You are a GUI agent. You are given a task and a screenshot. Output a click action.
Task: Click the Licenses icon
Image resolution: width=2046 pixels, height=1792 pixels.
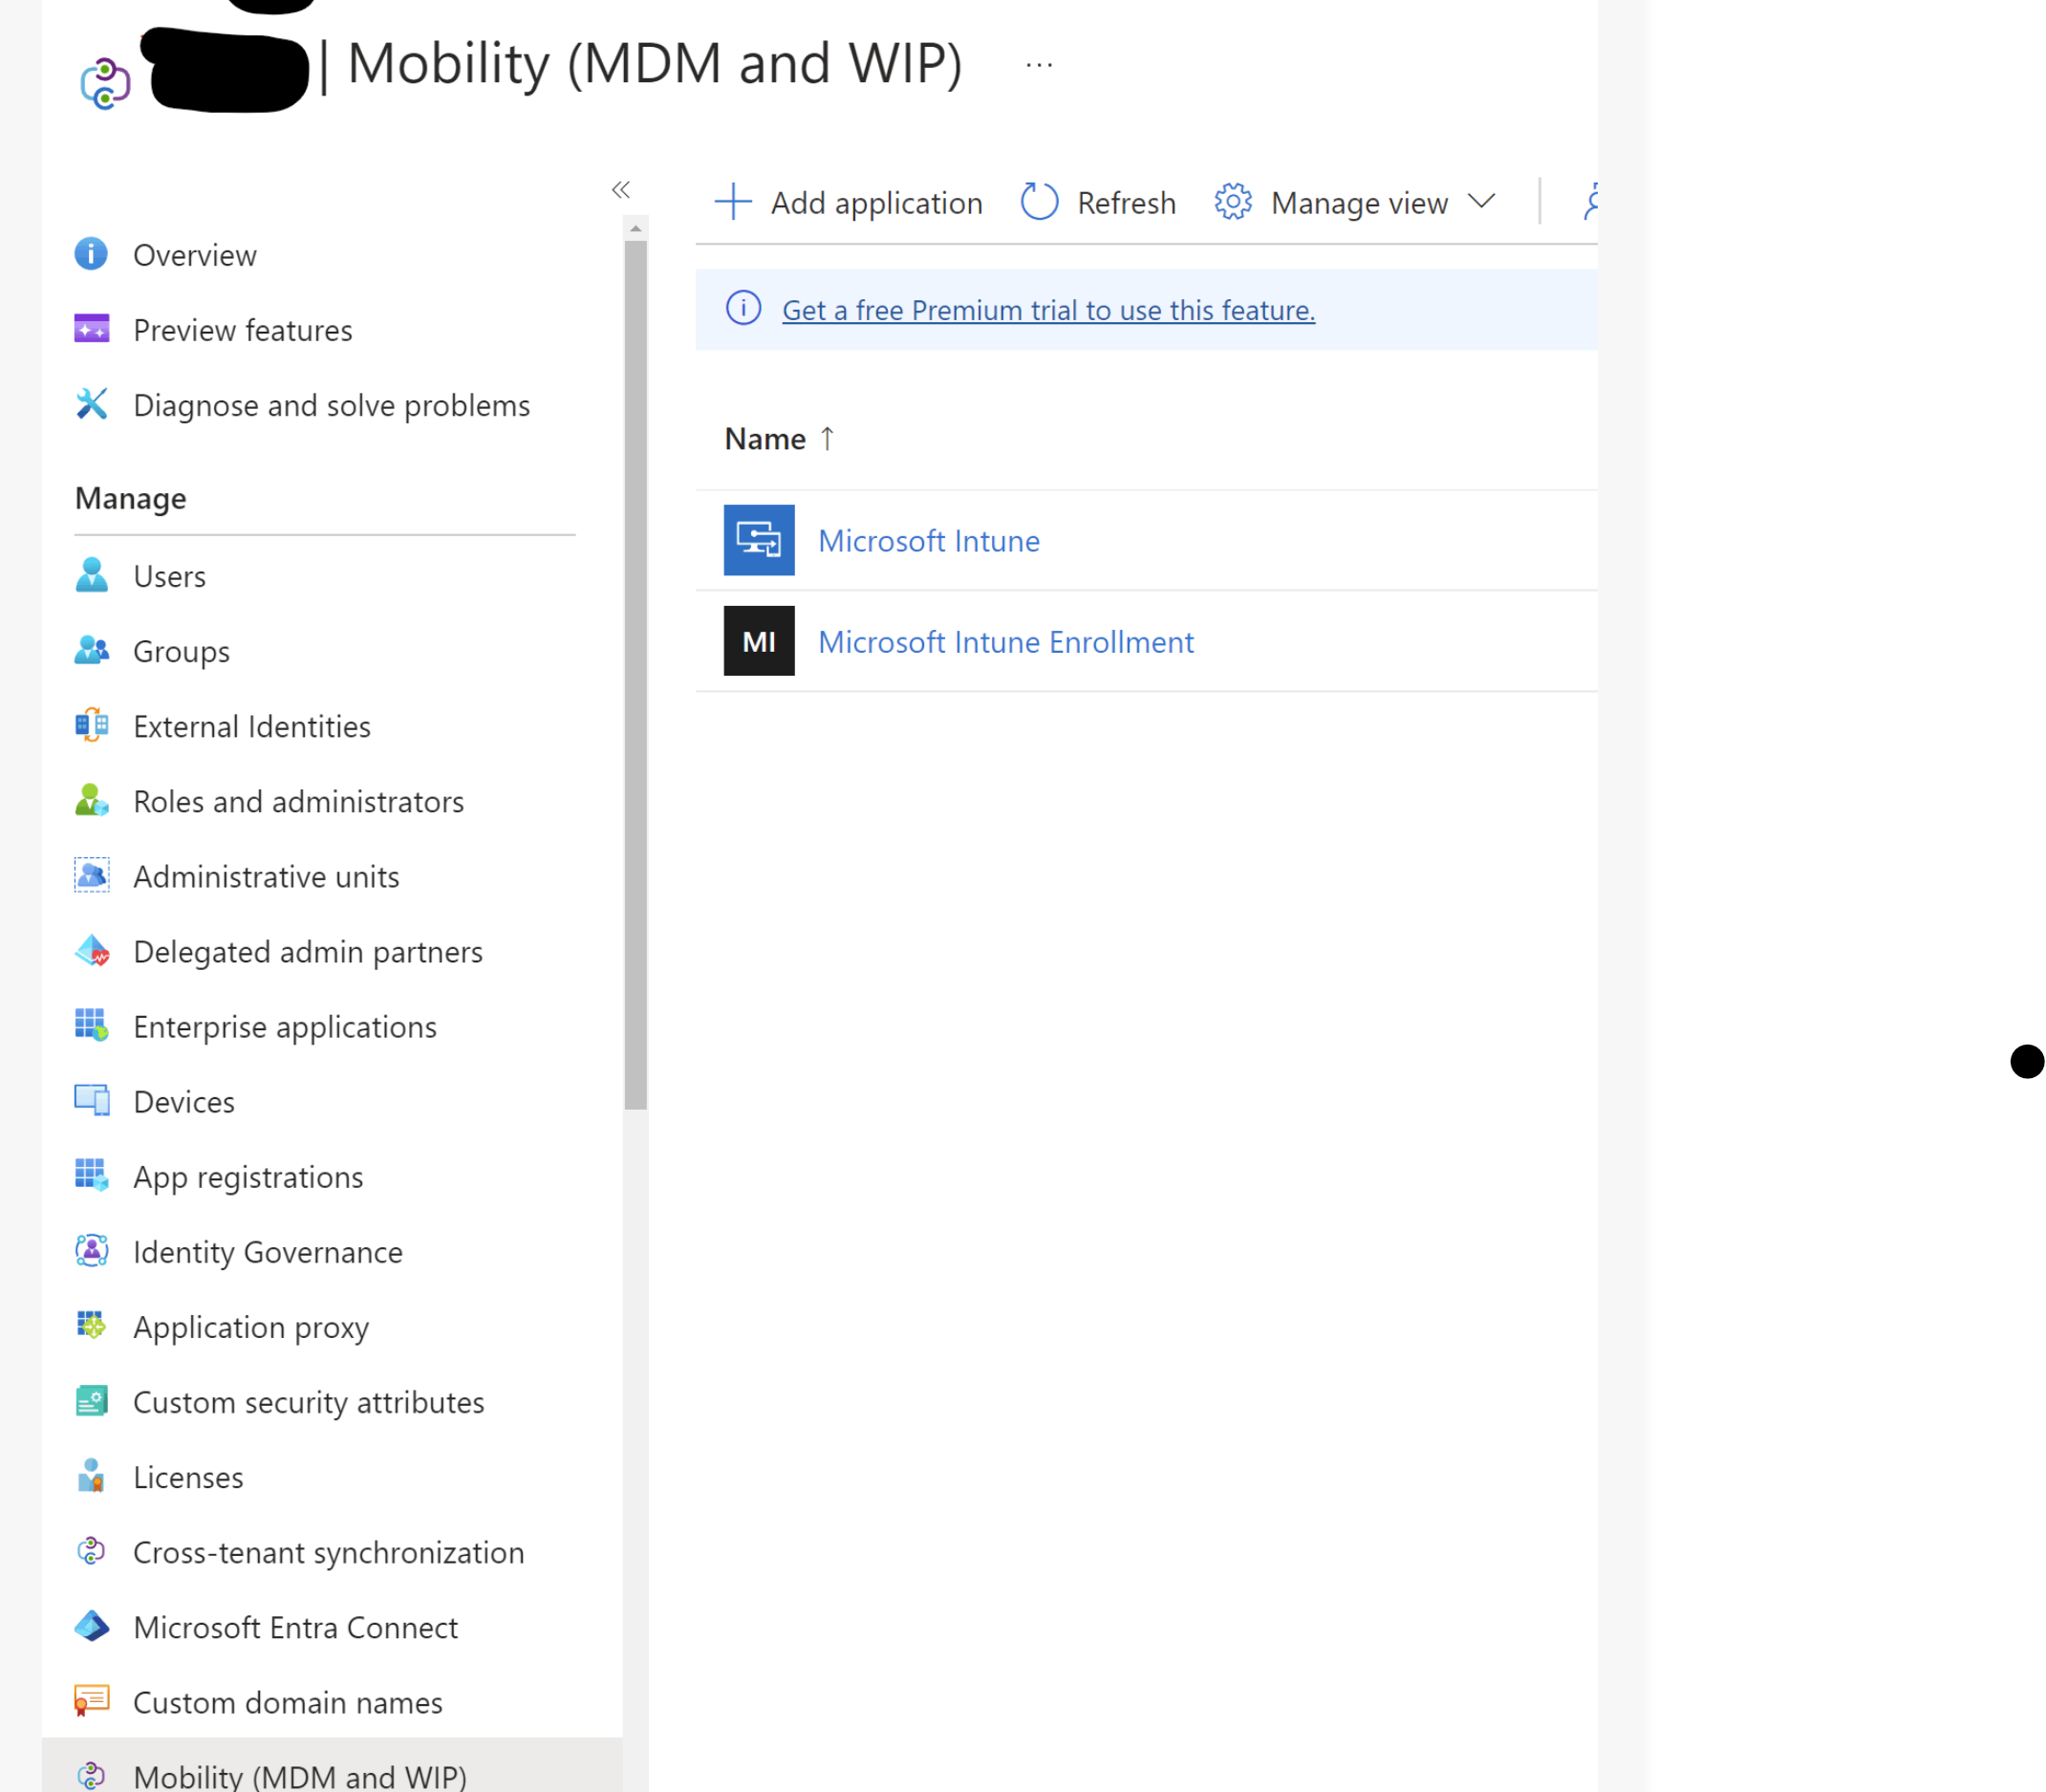[x=91, y=1475]
